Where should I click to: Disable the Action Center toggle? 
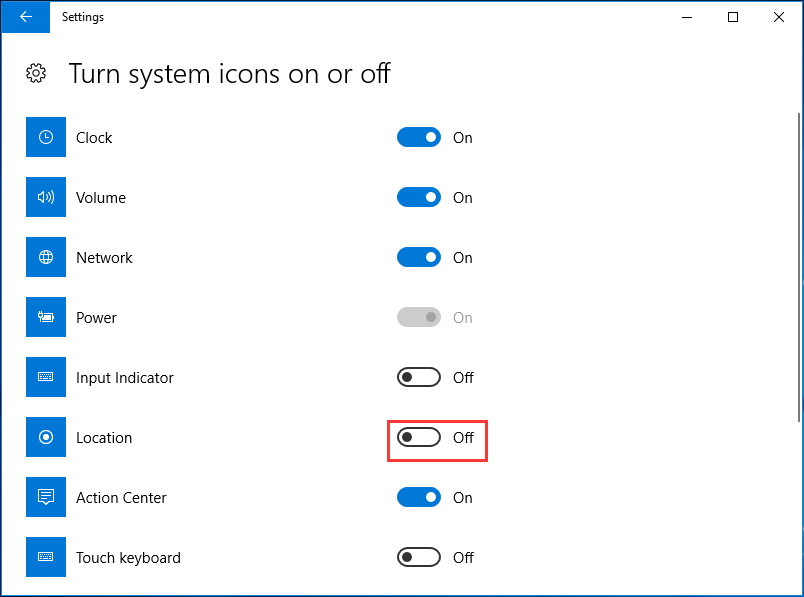pyautogui.click(x=419, y=497)
